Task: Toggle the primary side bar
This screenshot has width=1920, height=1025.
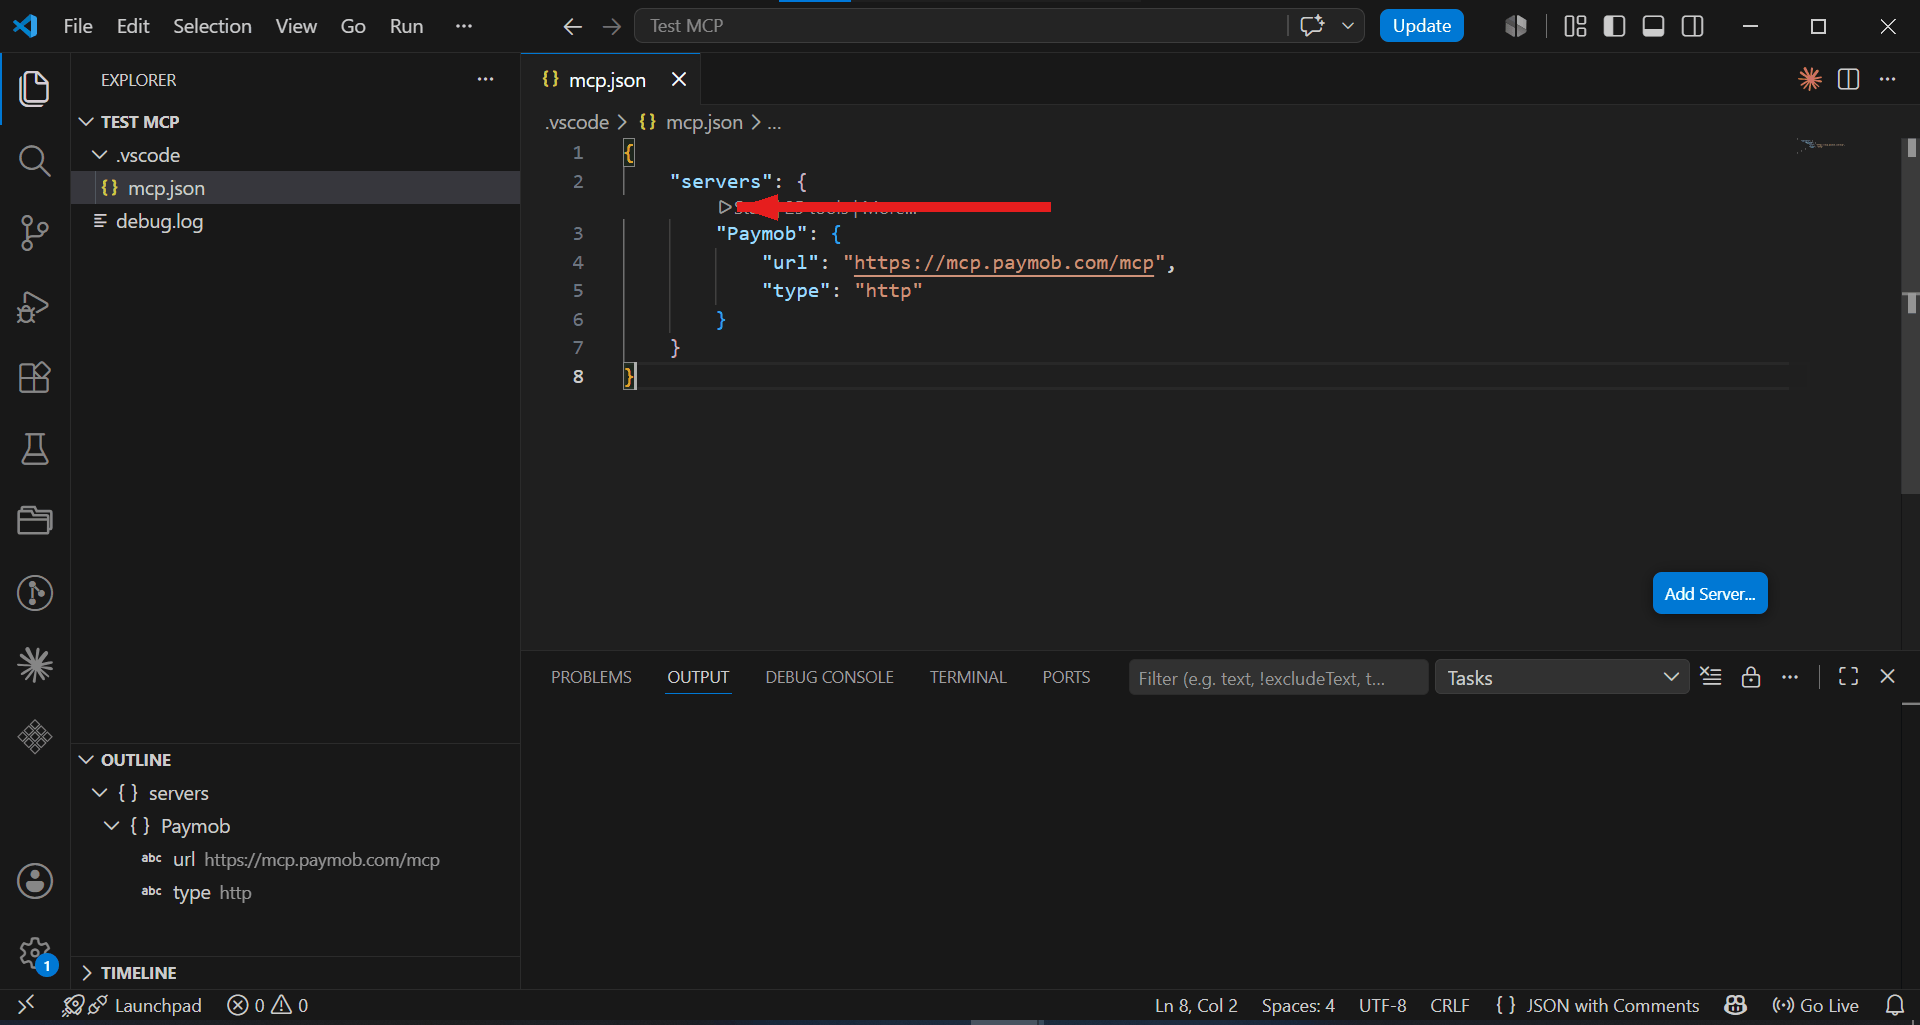Action: click(1614, 26)
